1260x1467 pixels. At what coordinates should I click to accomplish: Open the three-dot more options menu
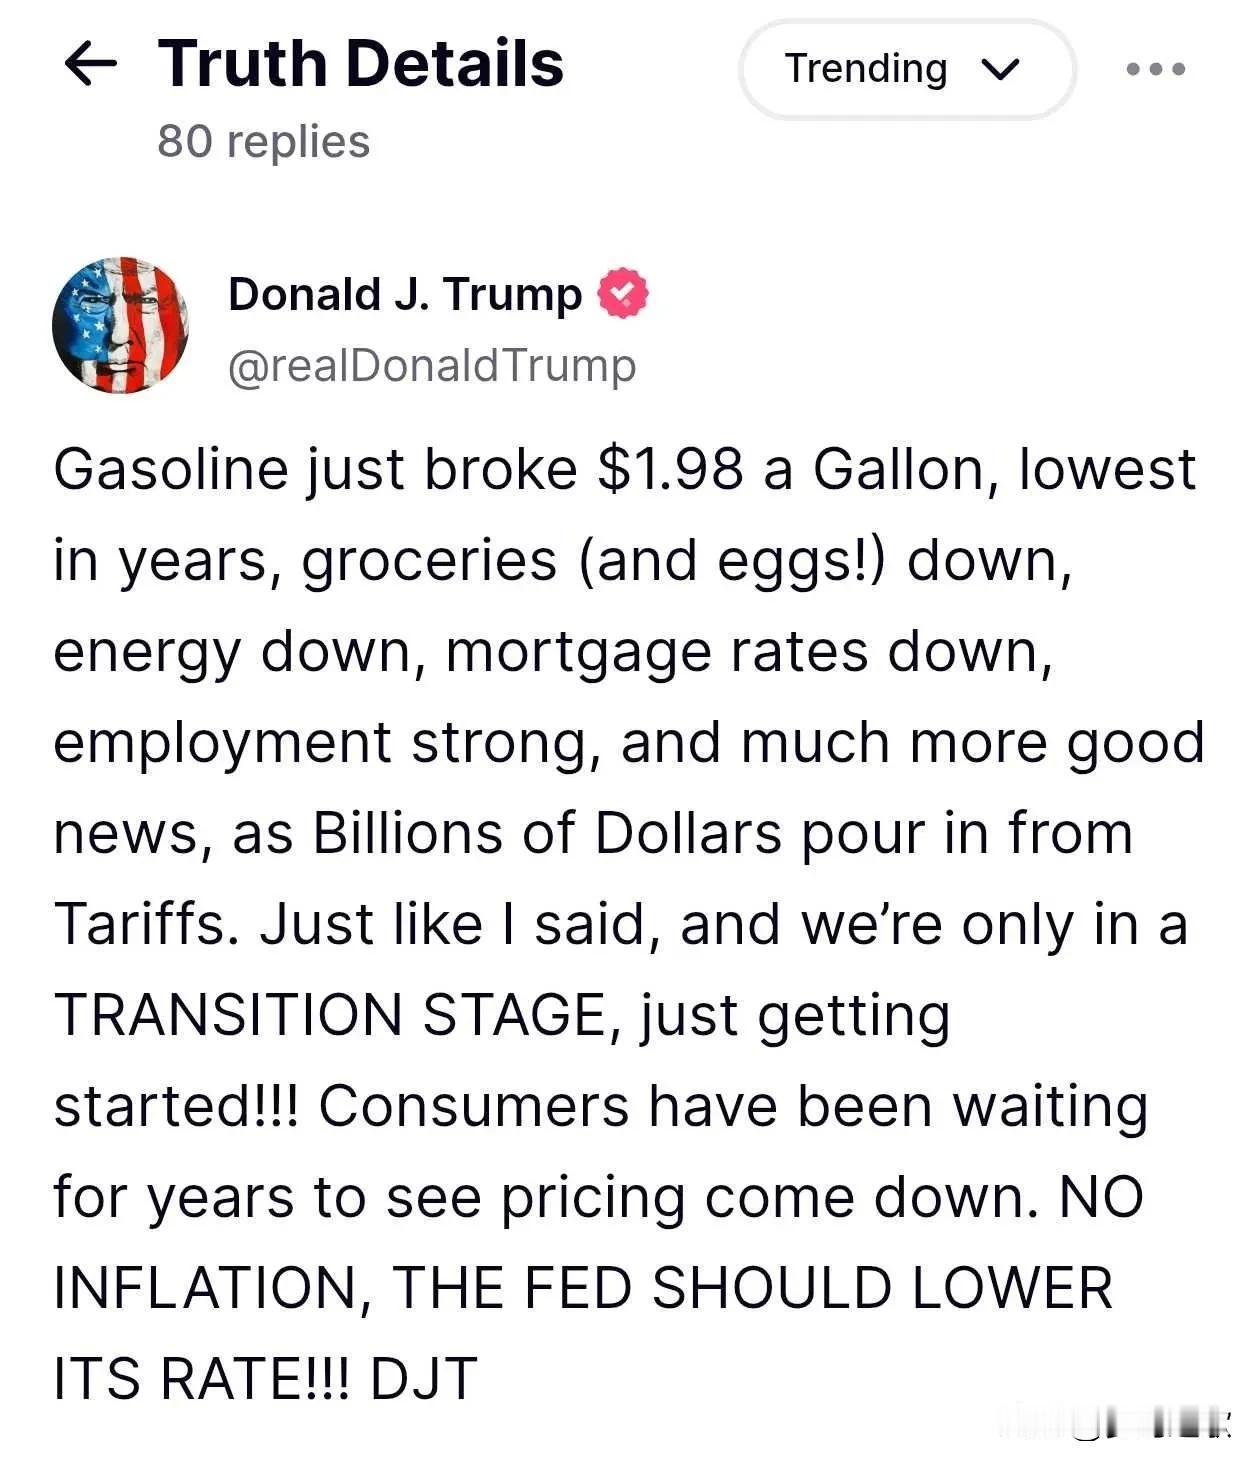pyautogui.click(x=1156, y=69)
